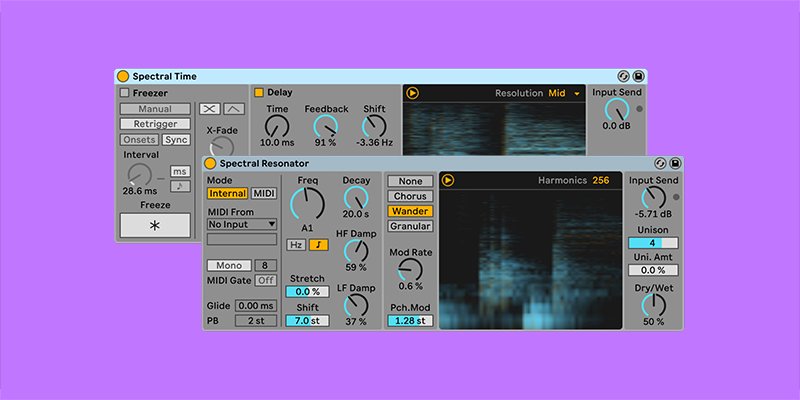The height and width of the screenshot is (400, 800).
Task: Click the -5.71 dB input send value
Action: click(653, 214)
